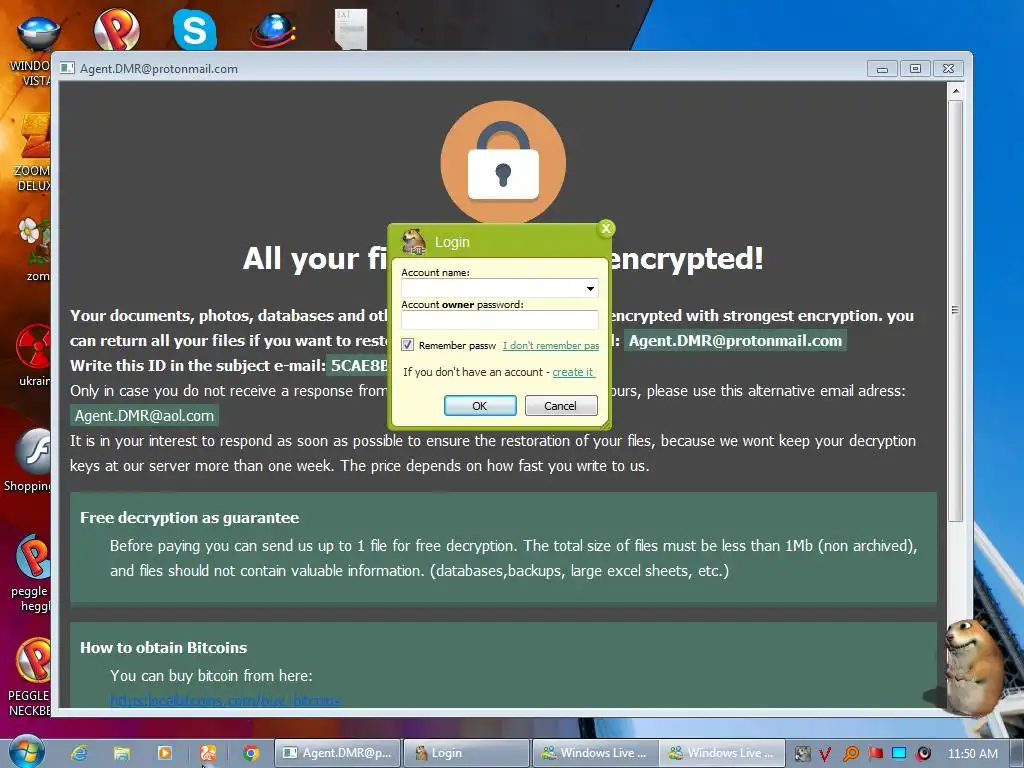Open the media player taskbar icon
This screenshot has width=1024, height=768.
165,753
